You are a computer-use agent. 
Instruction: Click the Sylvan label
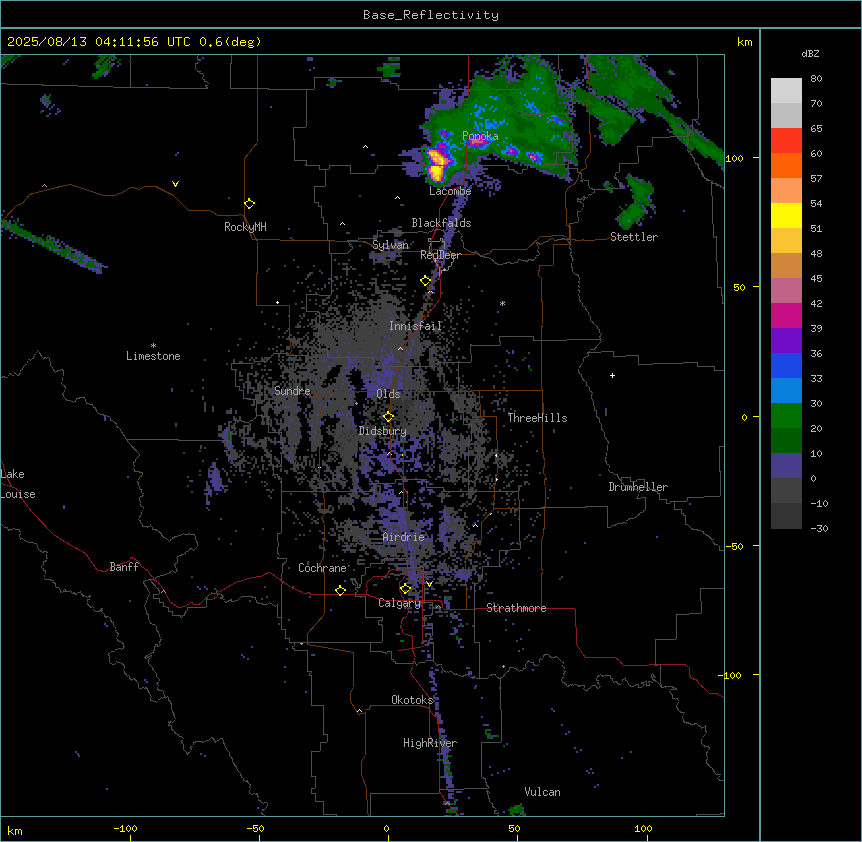390,245
